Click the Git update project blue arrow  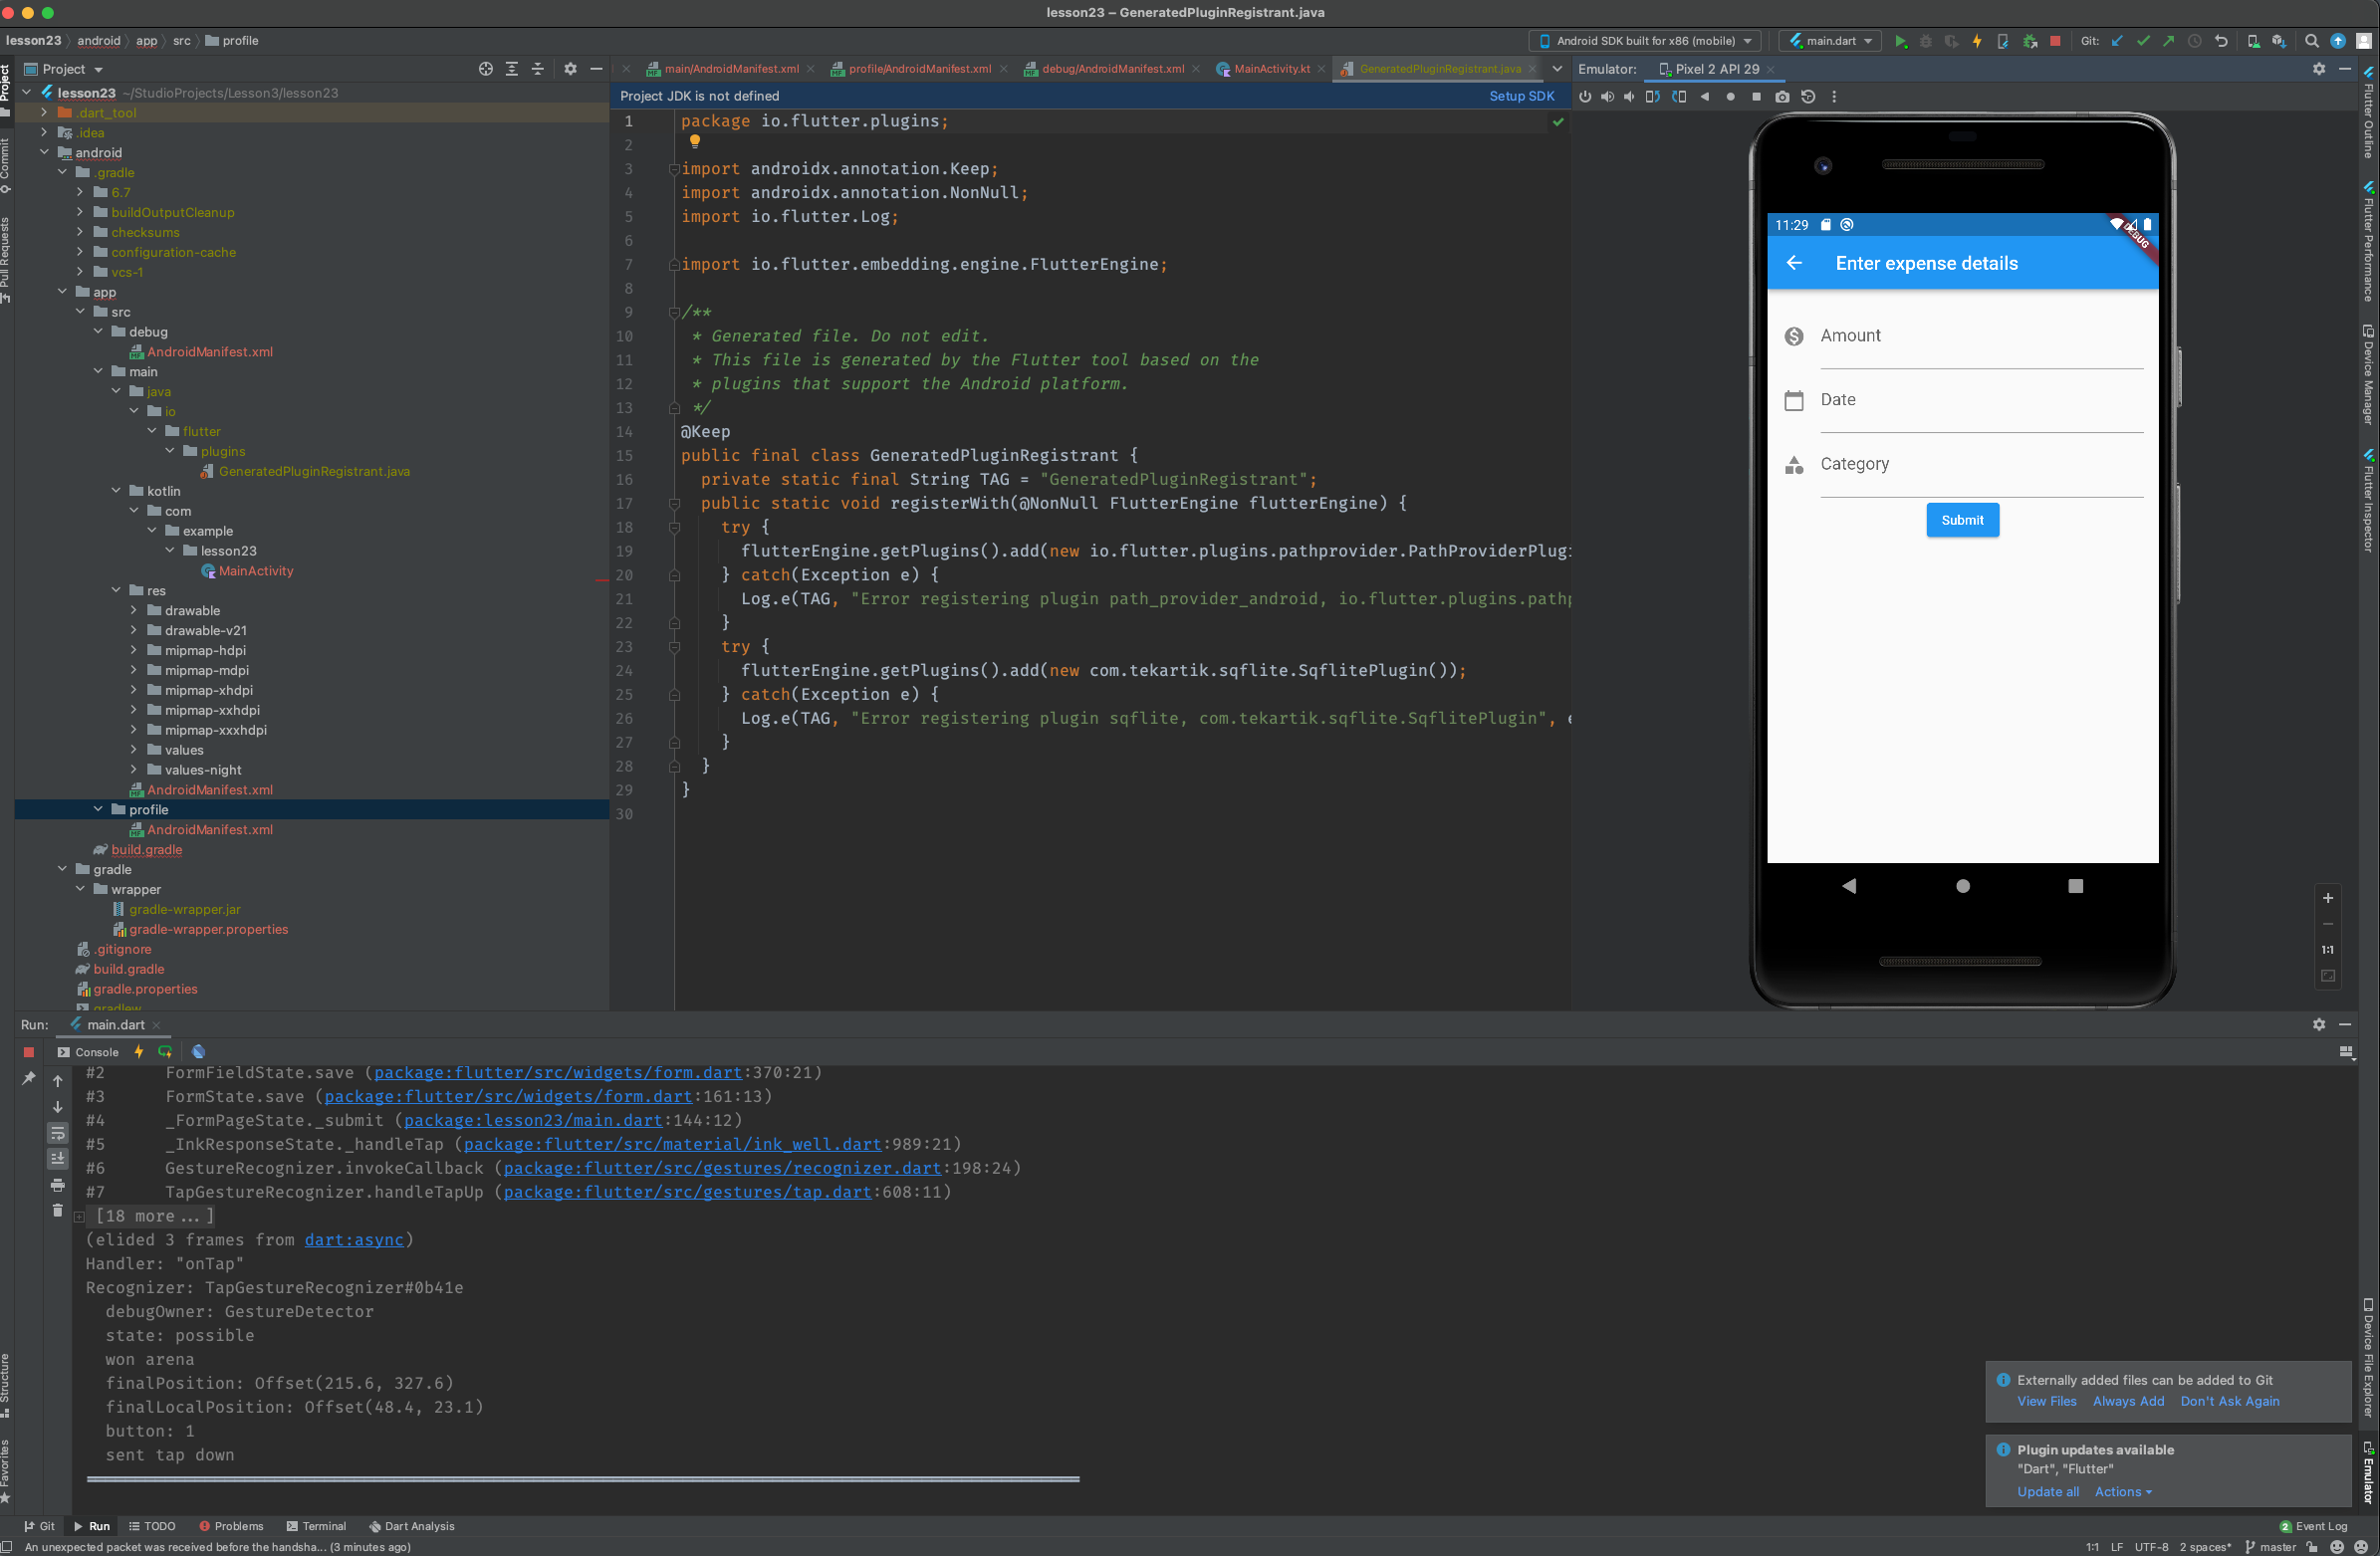(x=2117, y=41)
